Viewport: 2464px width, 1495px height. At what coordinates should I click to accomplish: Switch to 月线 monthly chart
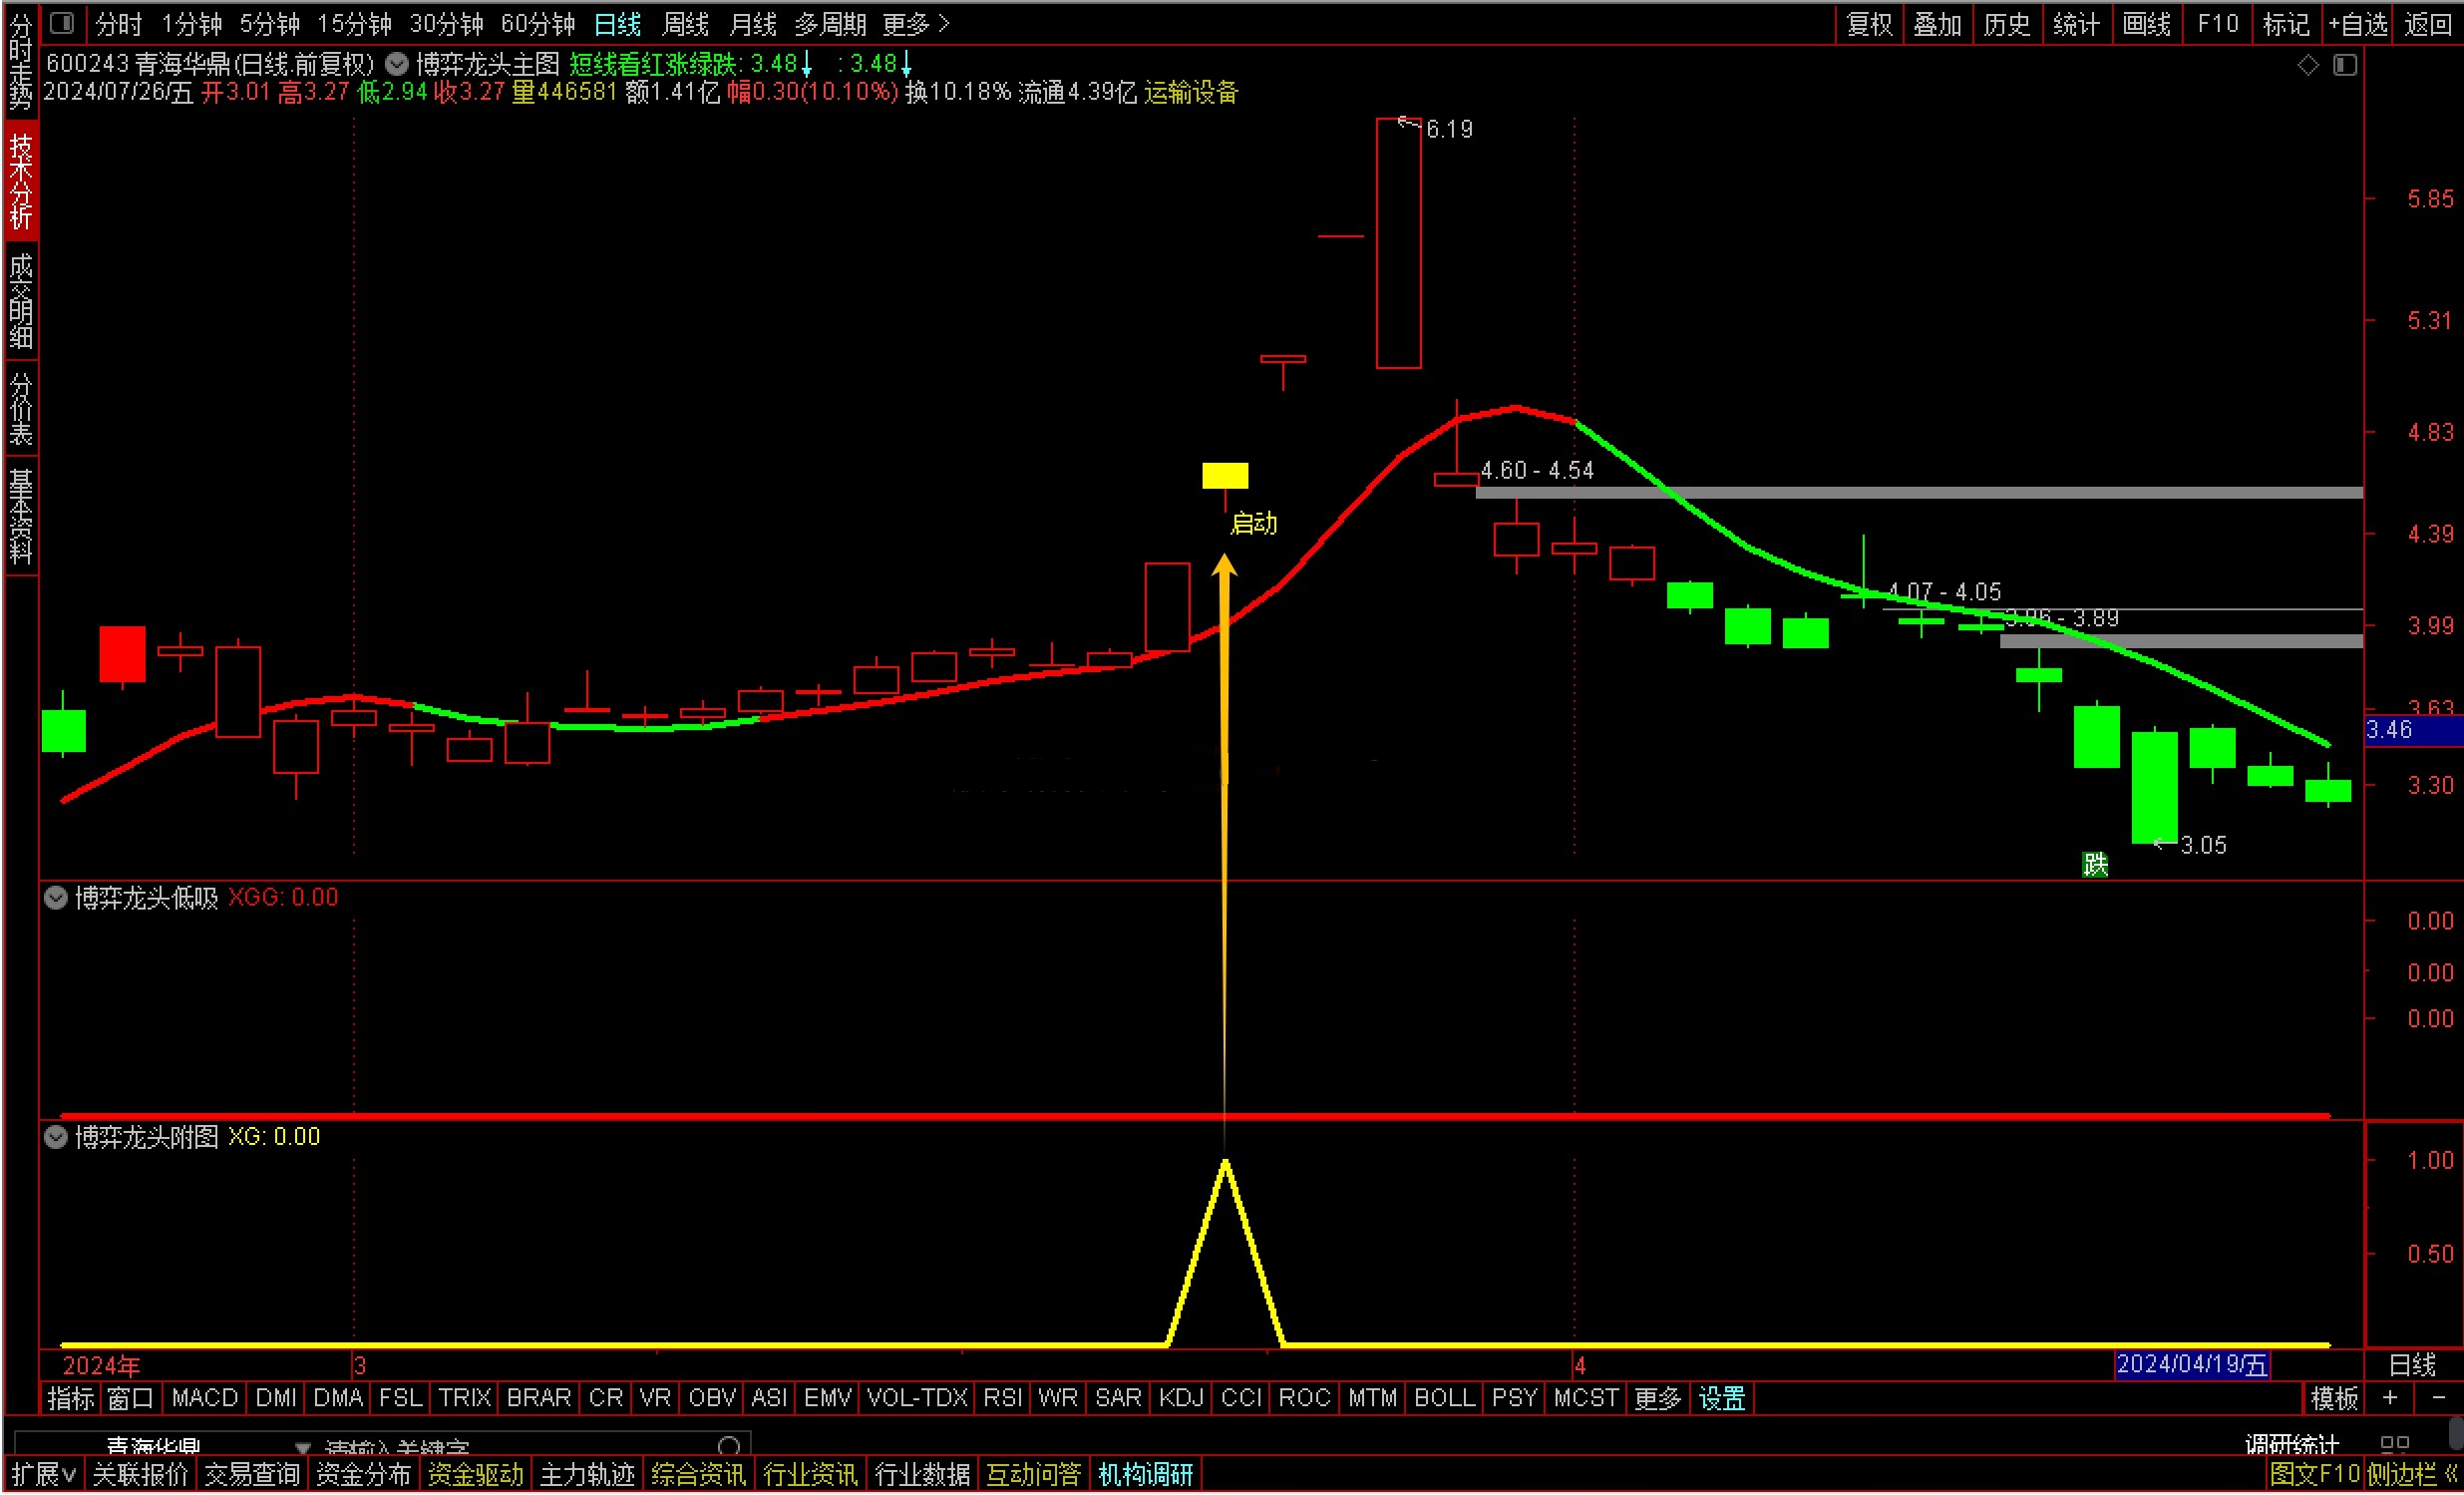tap(752, 23)
